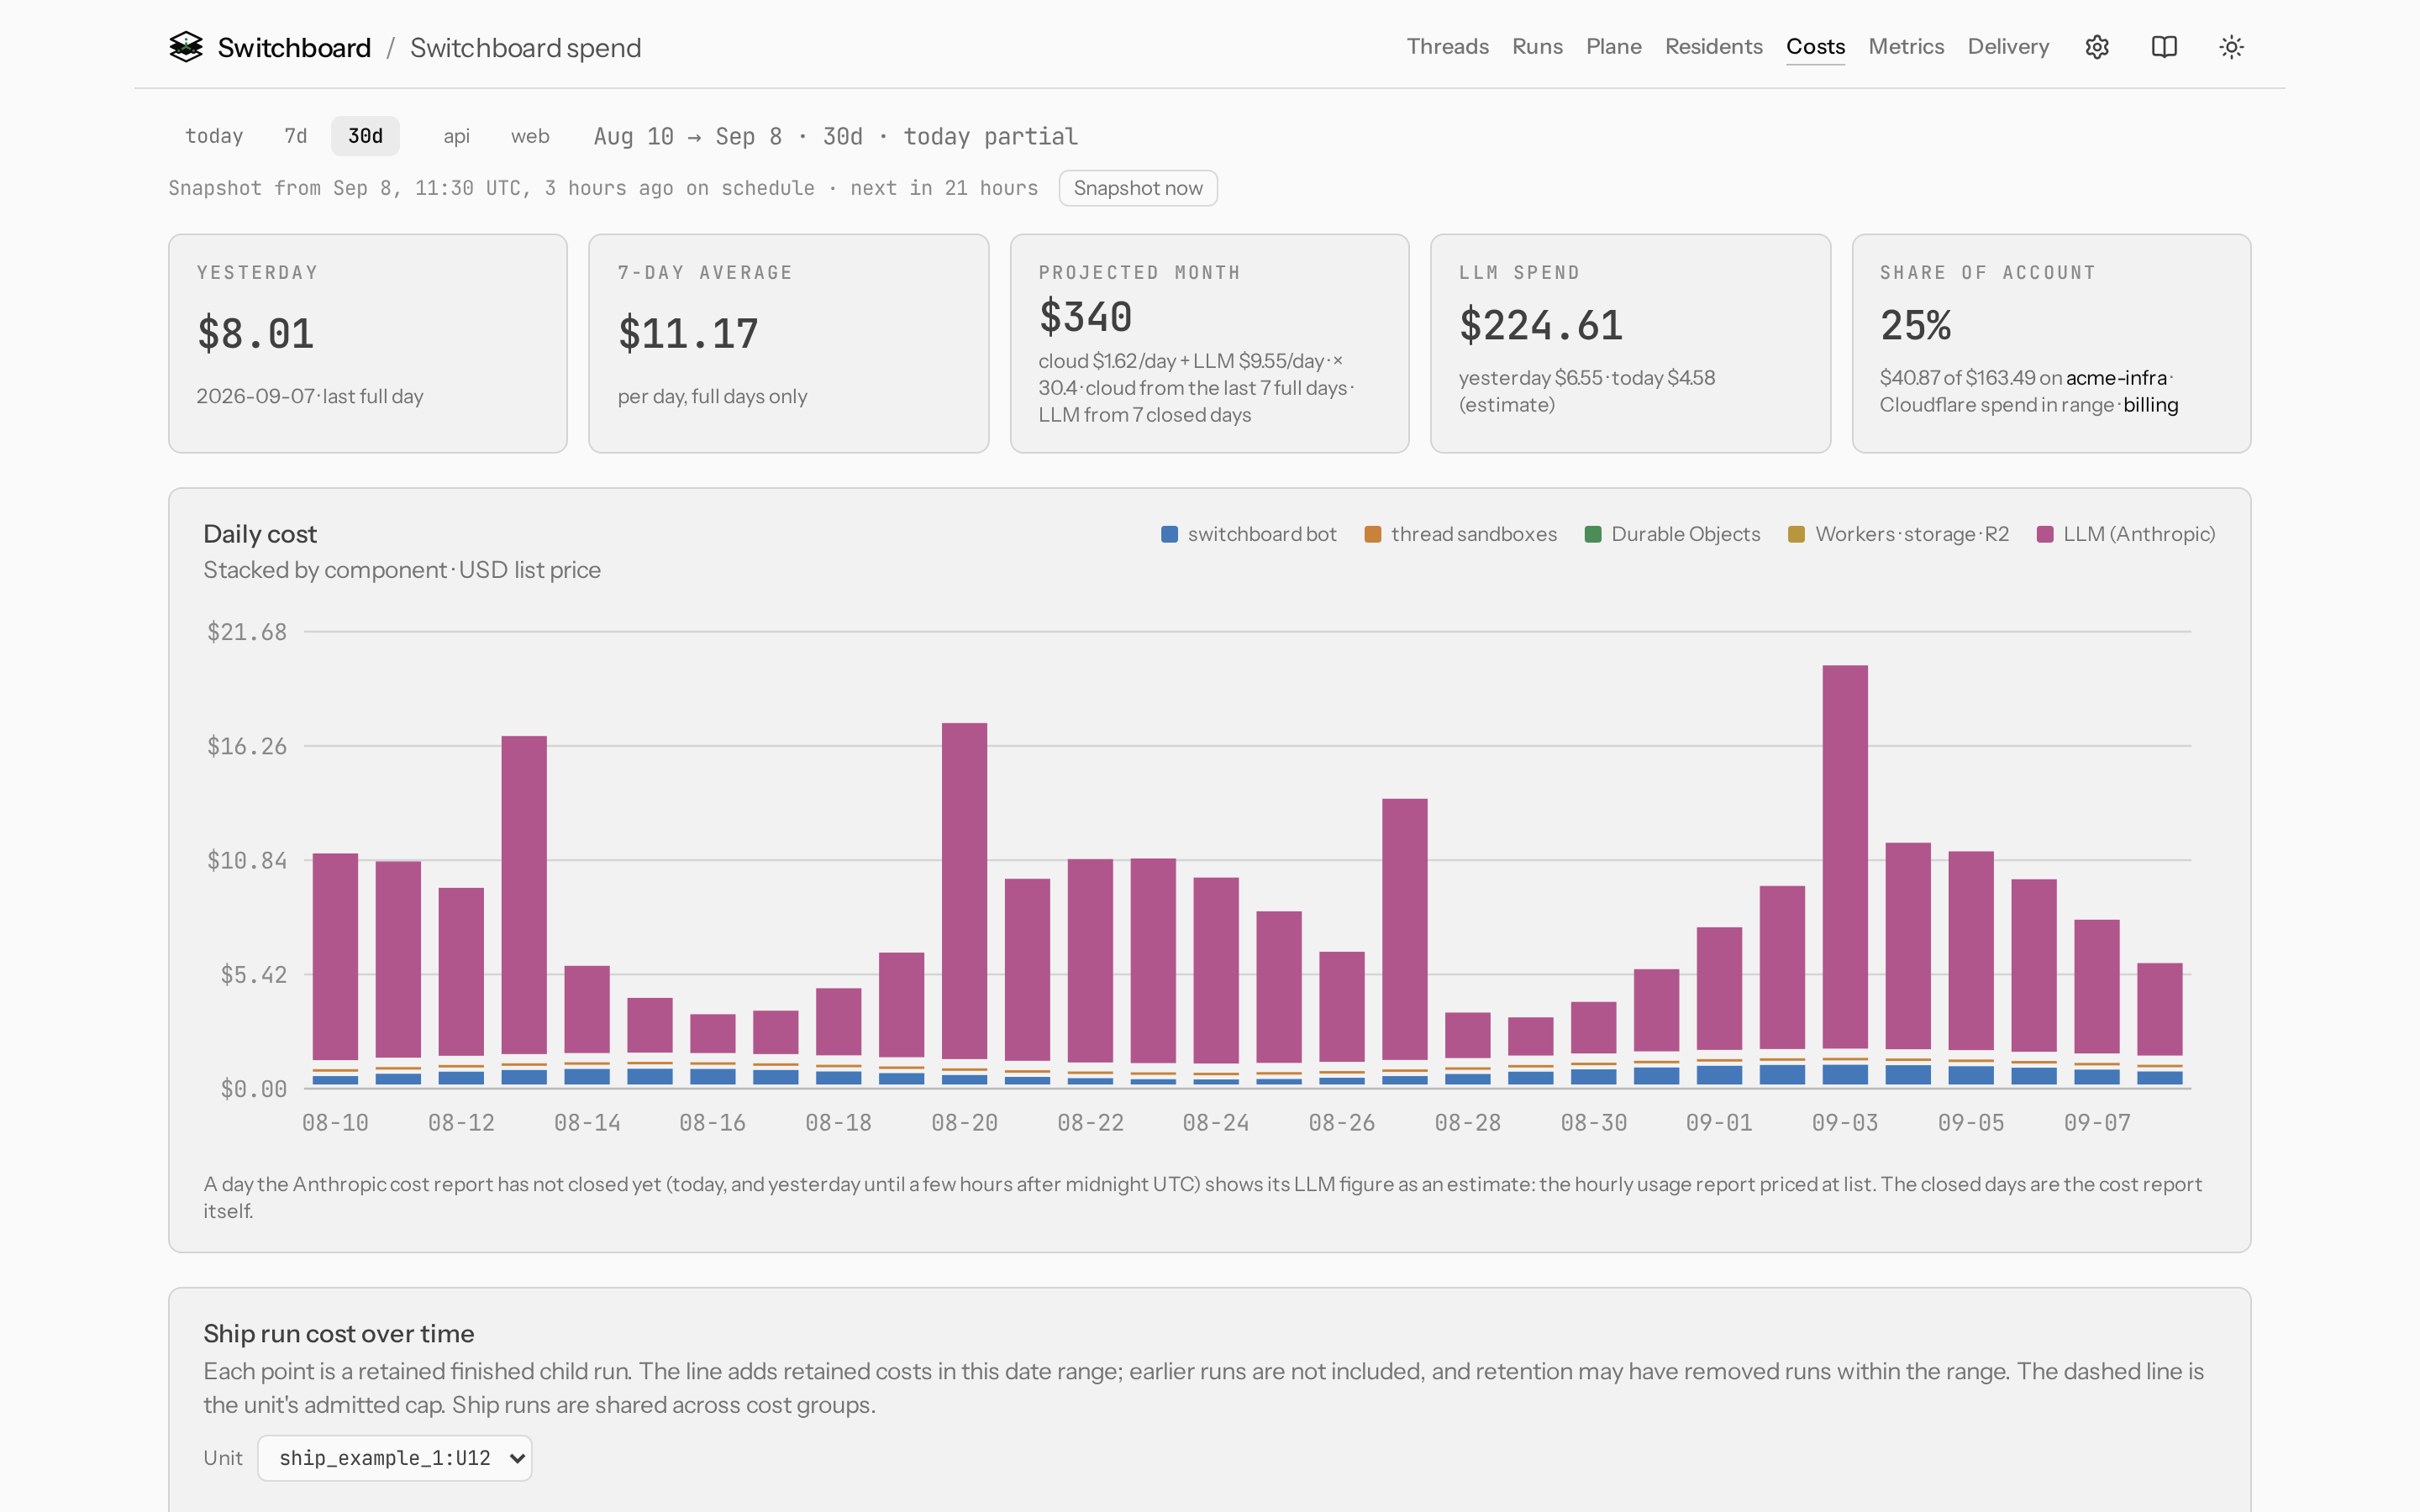Expand the Unit ship_example_1:U12 dropdown

click(x=395, y=1458)
